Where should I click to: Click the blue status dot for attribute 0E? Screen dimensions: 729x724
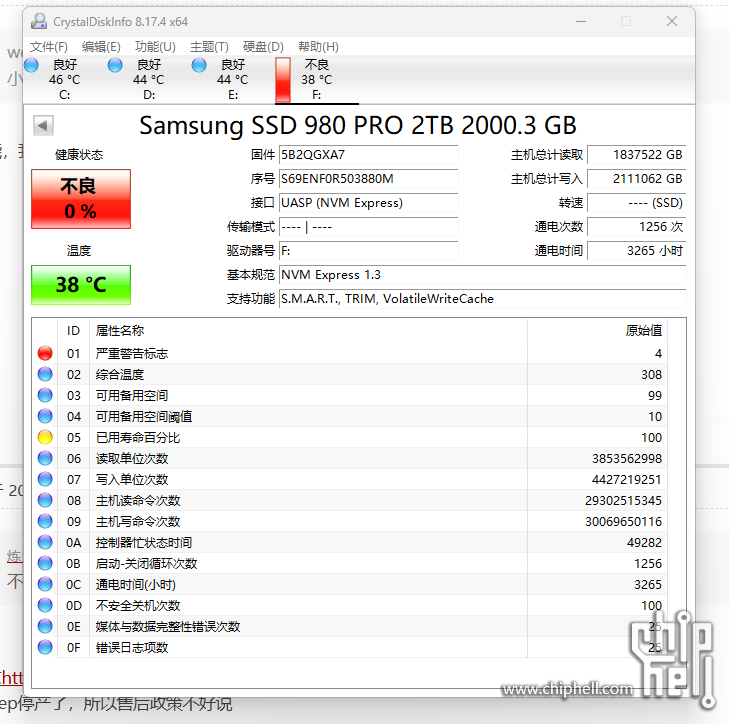pos(45,626)
